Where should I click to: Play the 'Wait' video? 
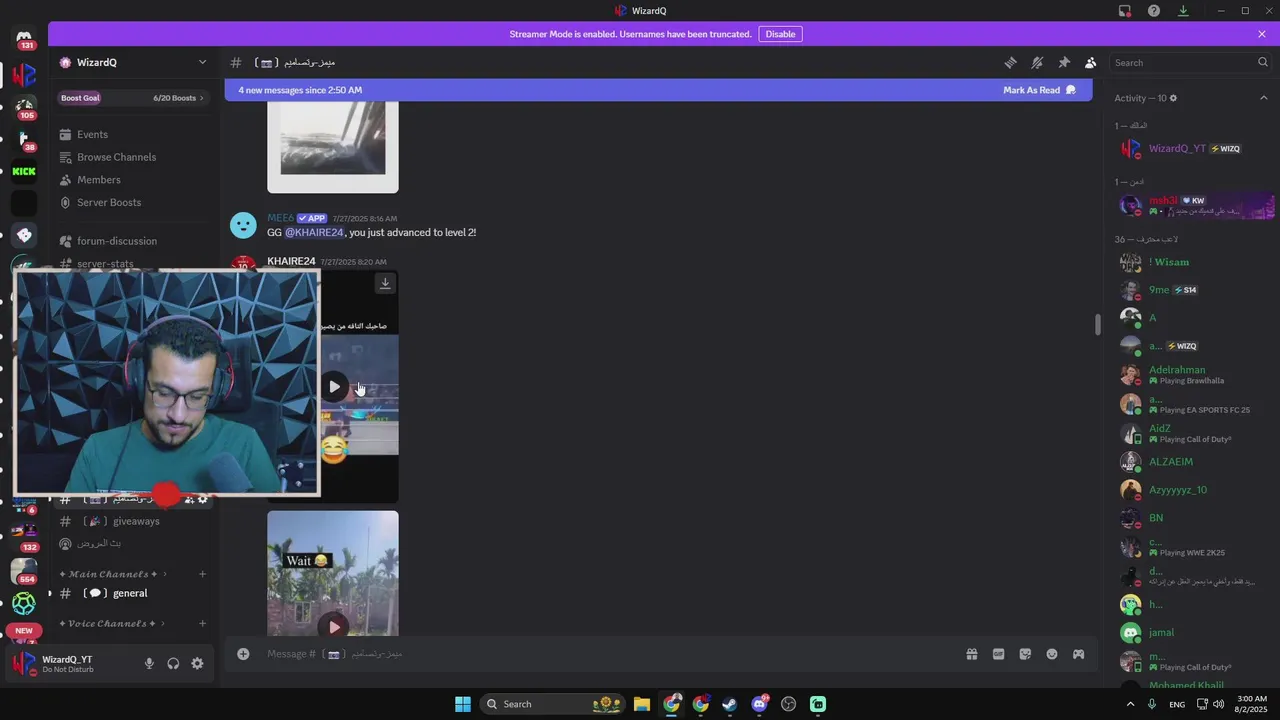[334, 627]
